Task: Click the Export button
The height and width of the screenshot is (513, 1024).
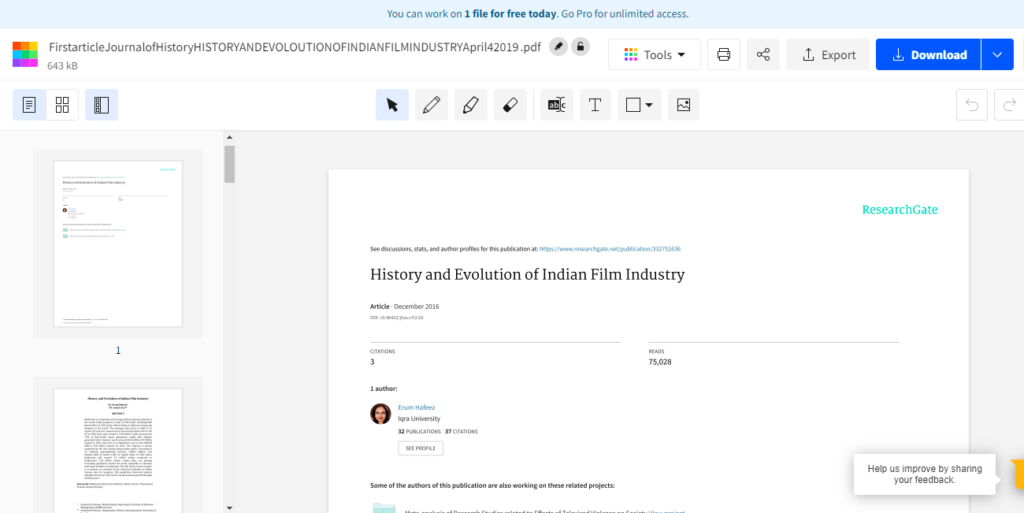Action: 828,55
